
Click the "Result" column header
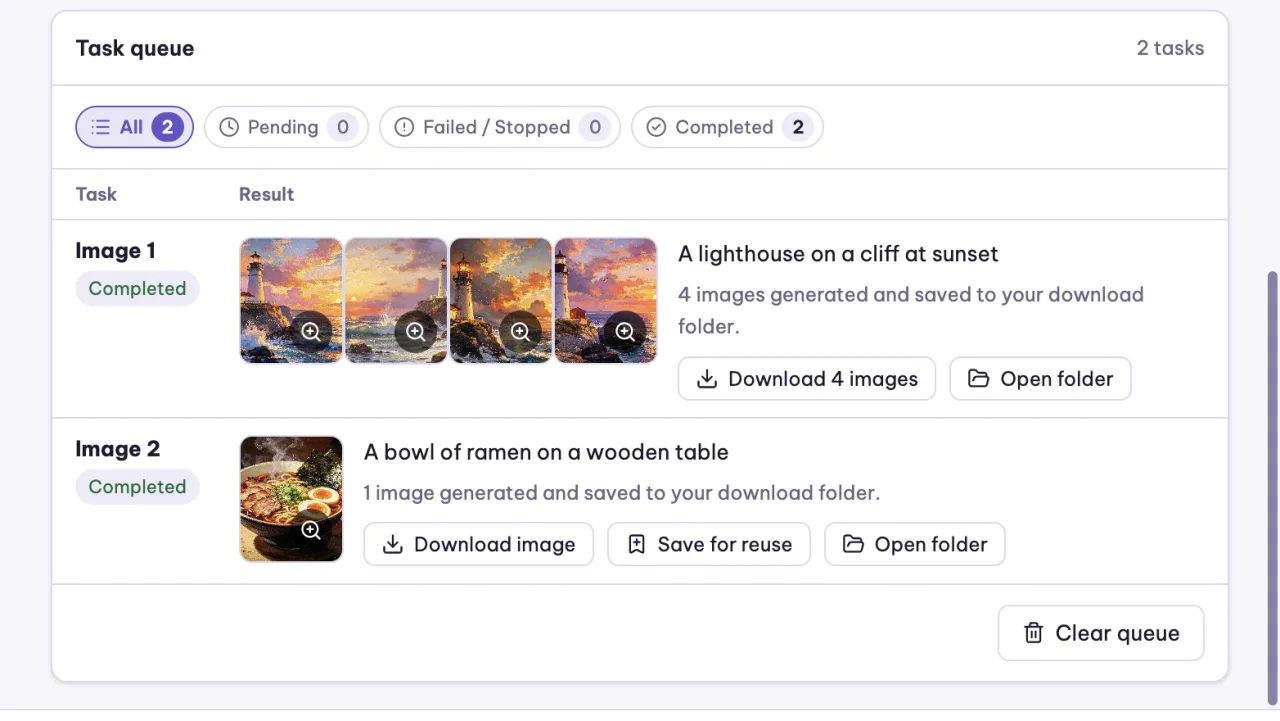266,194
